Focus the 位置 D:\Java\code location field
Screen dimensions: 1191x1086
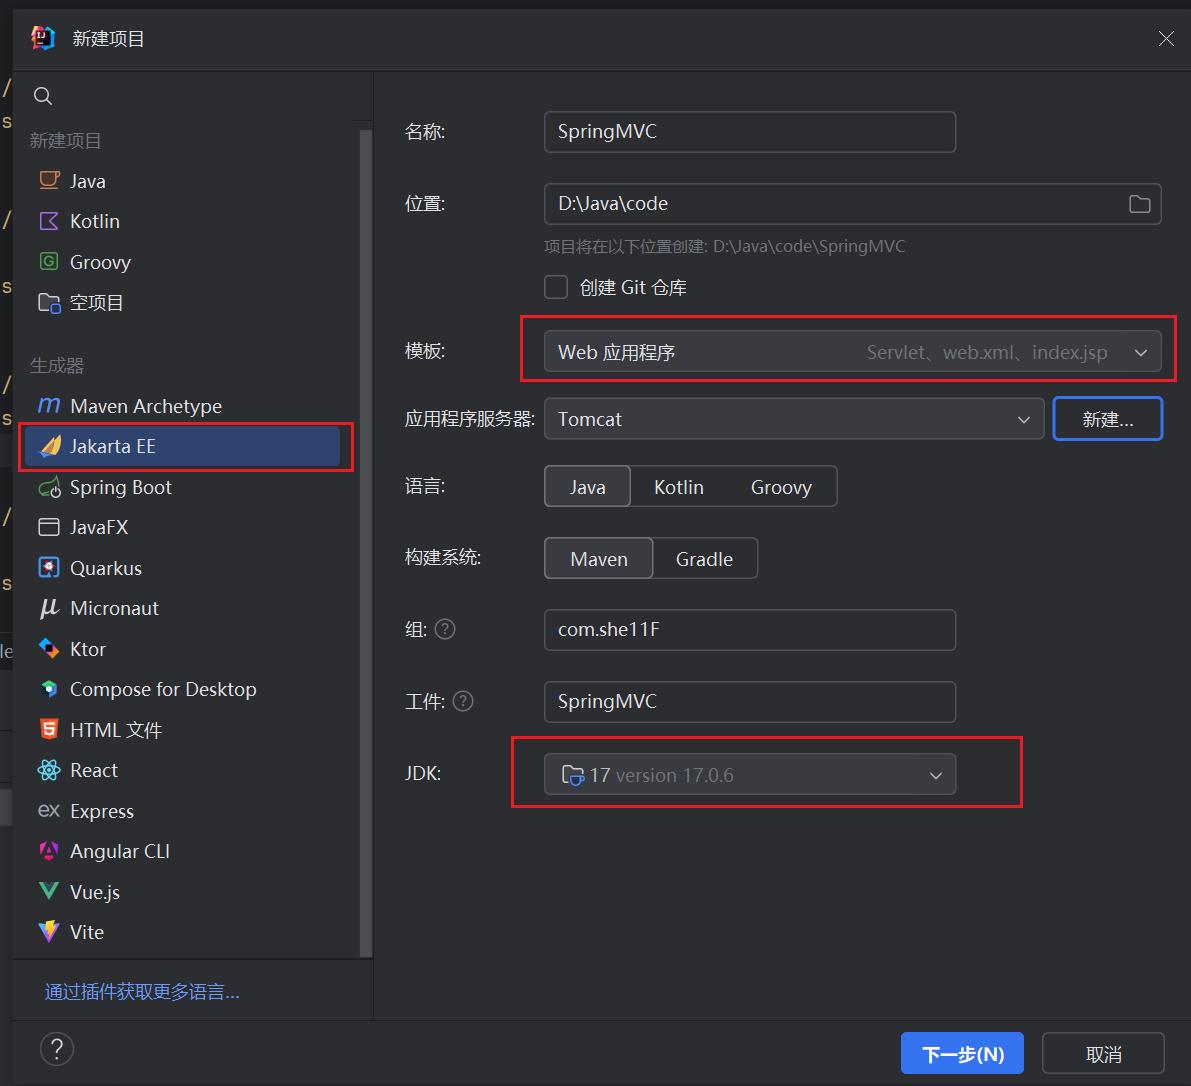click(852, 204)
